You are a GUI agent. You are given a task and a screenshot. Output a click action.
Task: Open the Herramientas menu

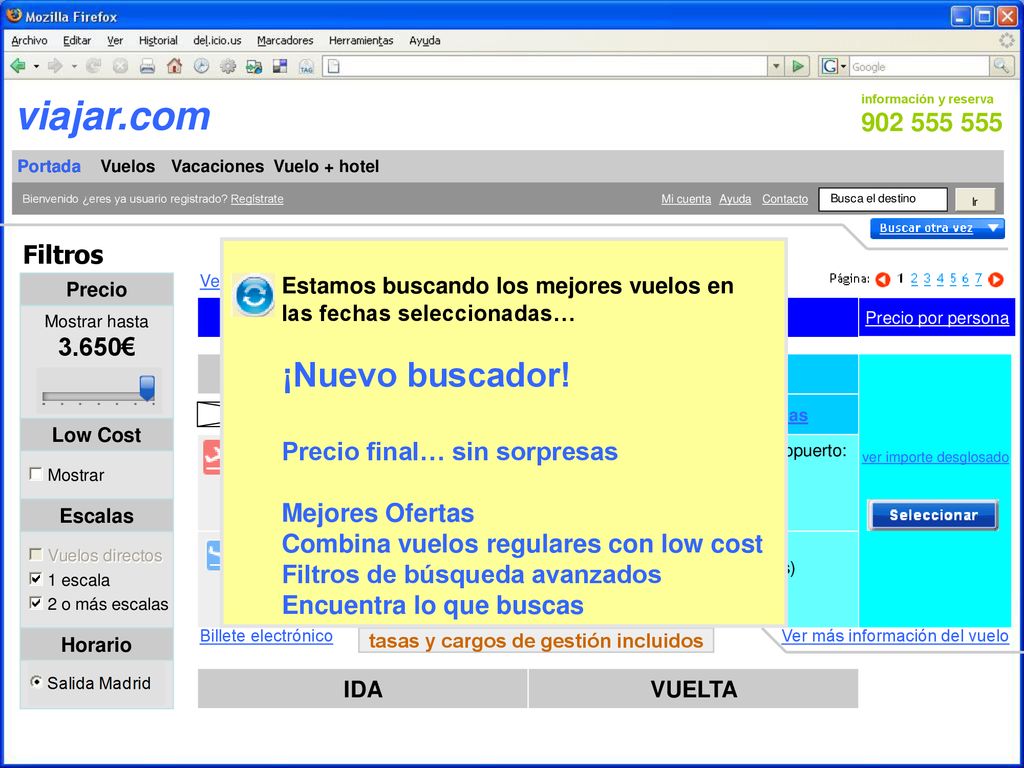361,40
